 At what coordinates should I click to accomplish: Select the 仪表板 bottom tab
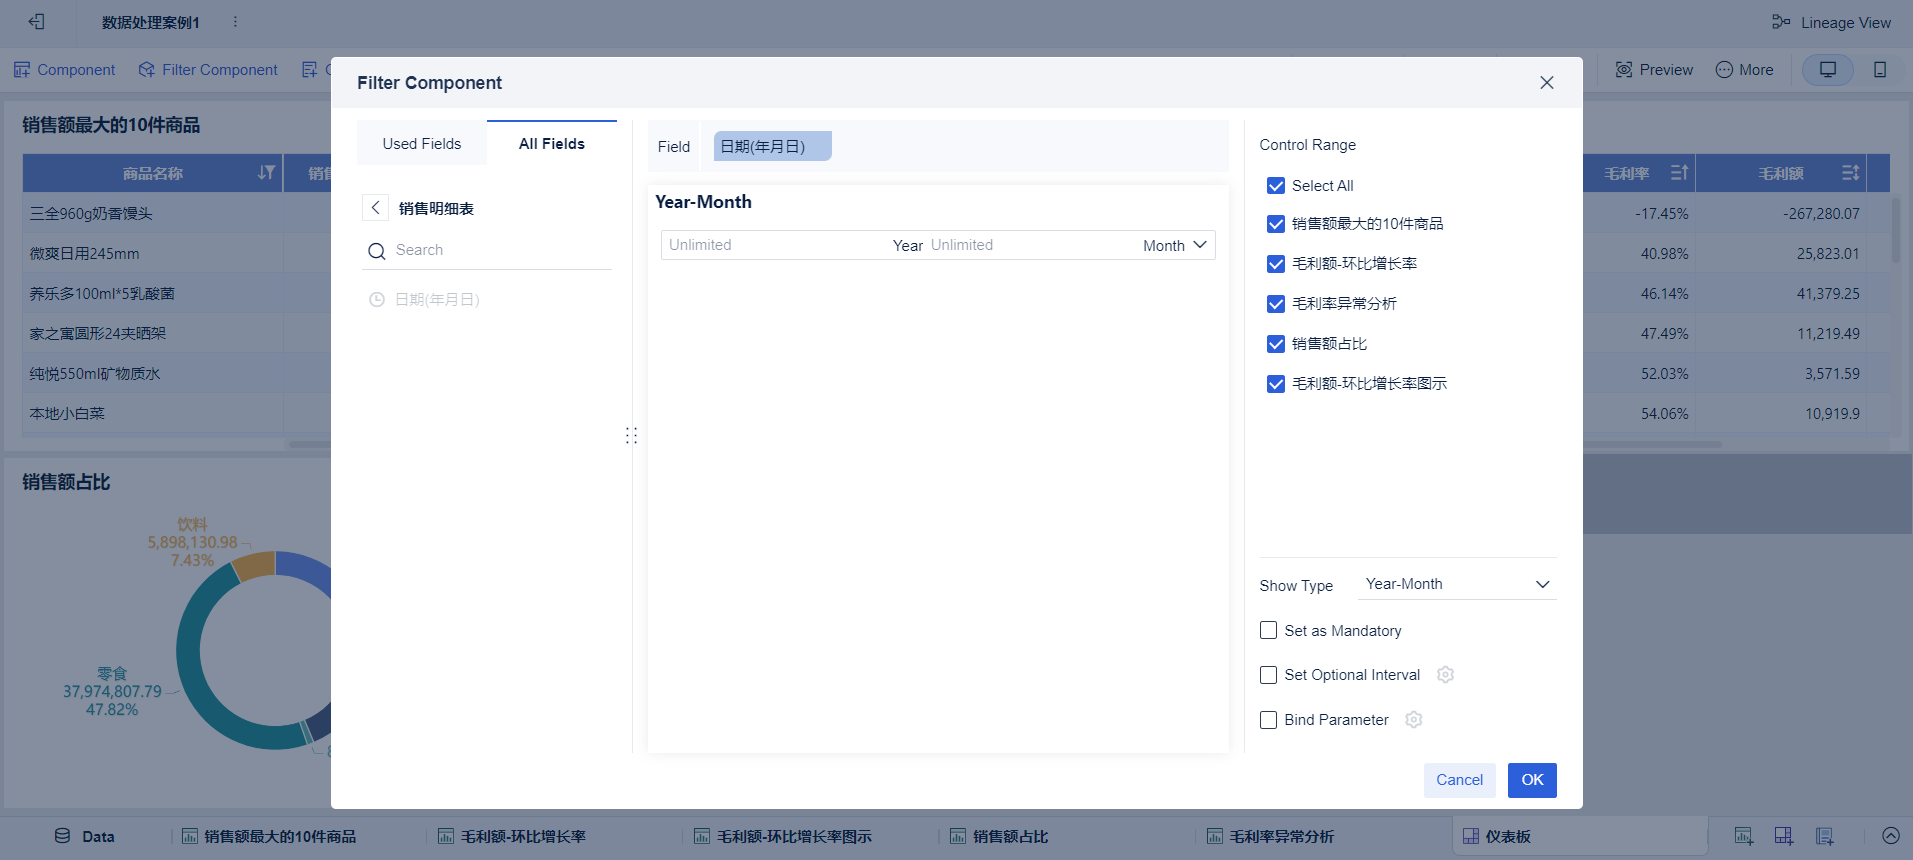pos(1580,836)
